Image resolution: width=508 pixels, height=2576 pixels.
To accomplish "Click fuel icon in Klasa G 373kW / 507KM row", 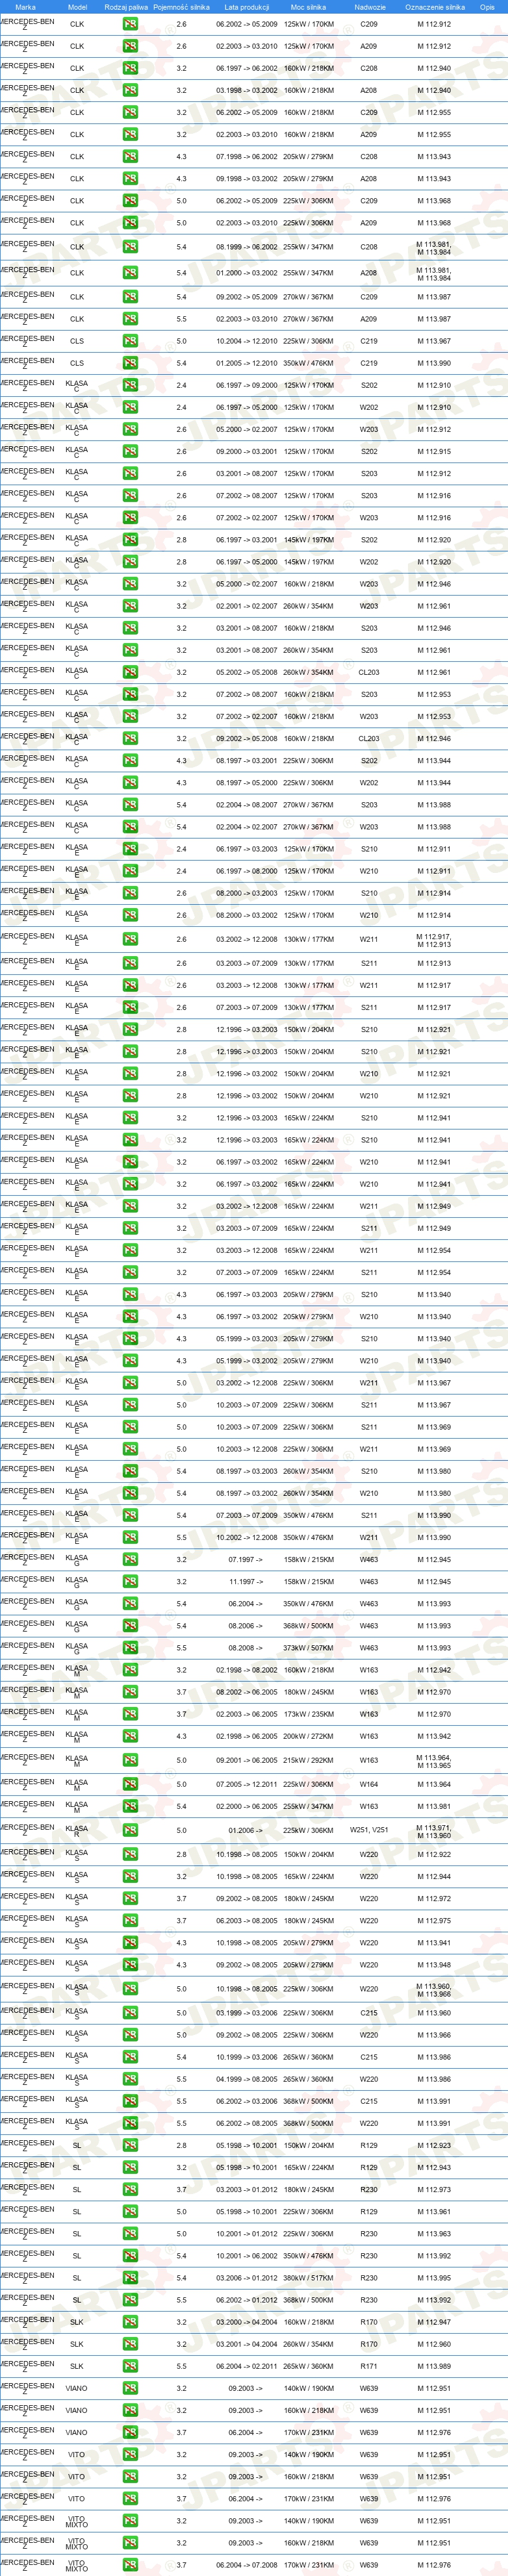I will tap(130, 1648).
